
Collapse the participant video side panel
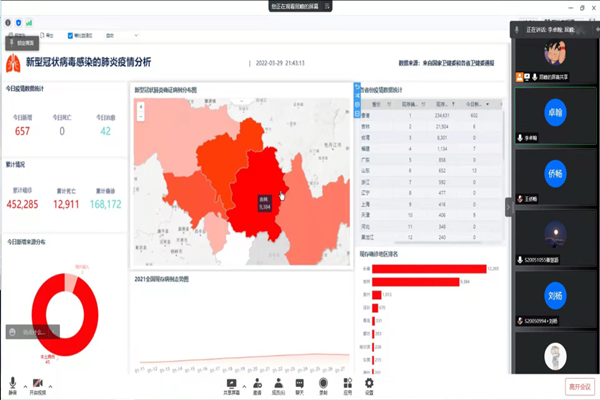tap(507, 207)
